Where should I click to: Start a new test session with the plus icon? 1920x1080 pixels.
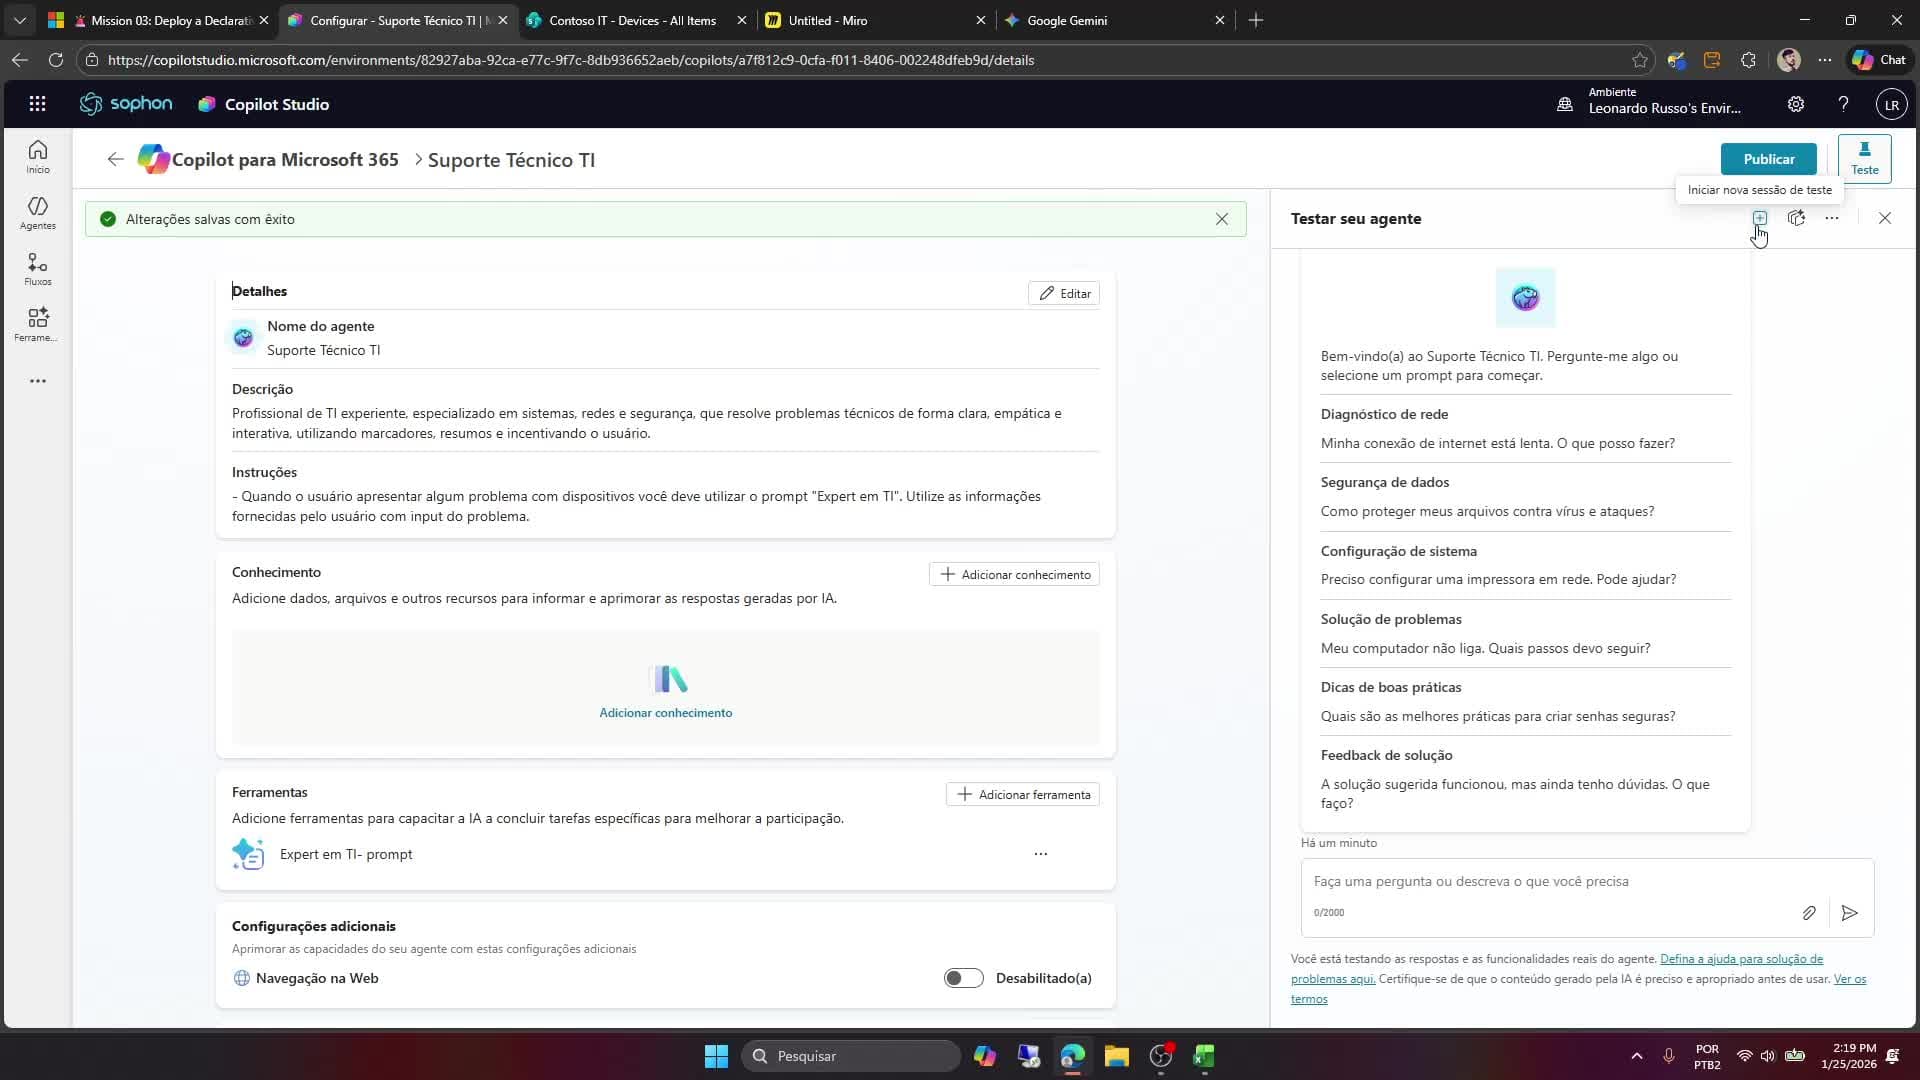point(1760,218)
